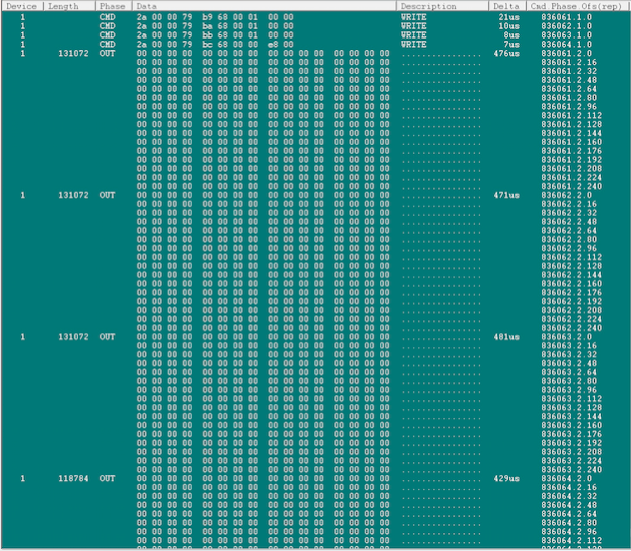The height and width of the screenshot is (551, 631).
Task: Click the offset 836064.2.32
Action: click(569, 496)
